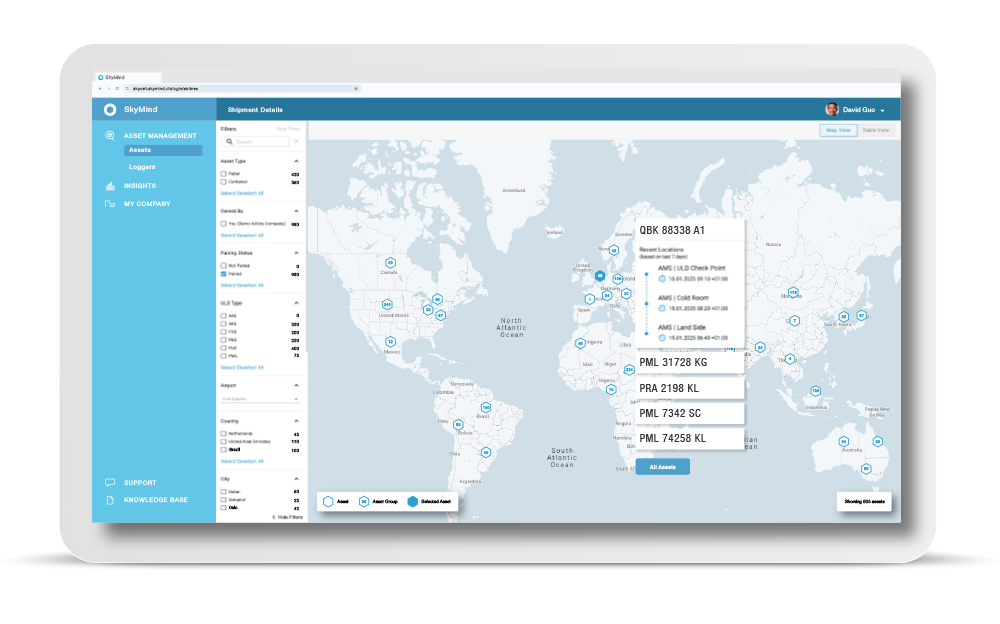This screenshot has width=1000, height=624.
Task: Click the Knowledge Base document icon
Action: click(110, 499)
